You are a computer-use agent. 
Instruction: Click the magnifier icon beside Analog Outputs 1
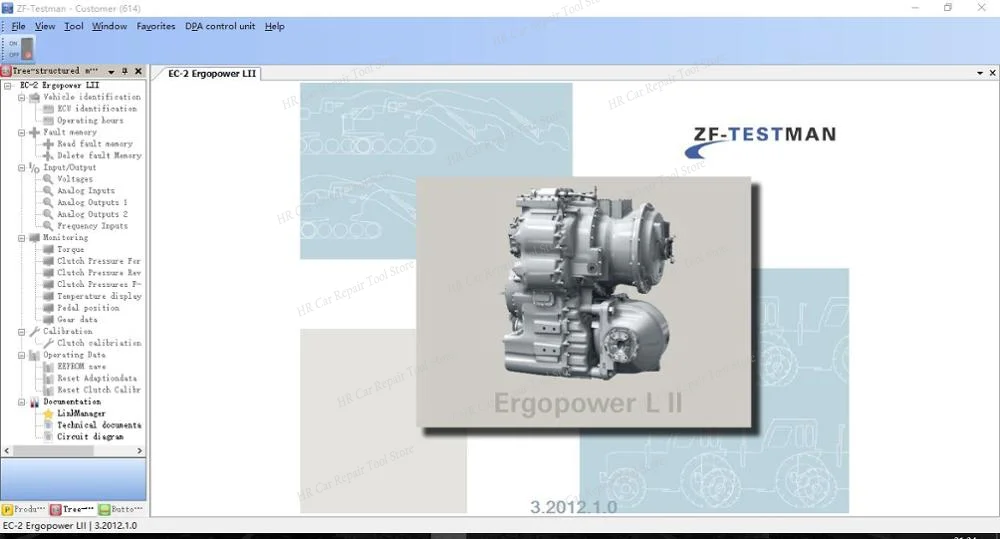(x=48, y=202)
